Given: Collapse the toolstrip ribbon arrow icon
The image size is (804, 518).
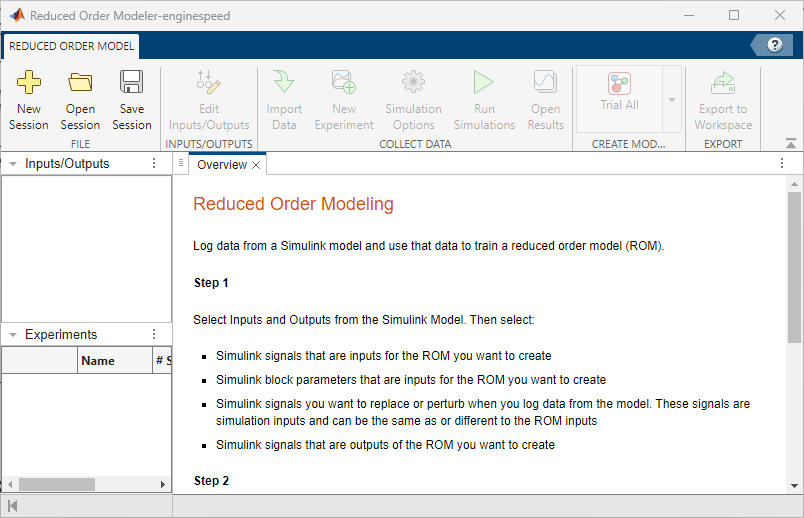Looking at the screenshot, I should [791, 144].
